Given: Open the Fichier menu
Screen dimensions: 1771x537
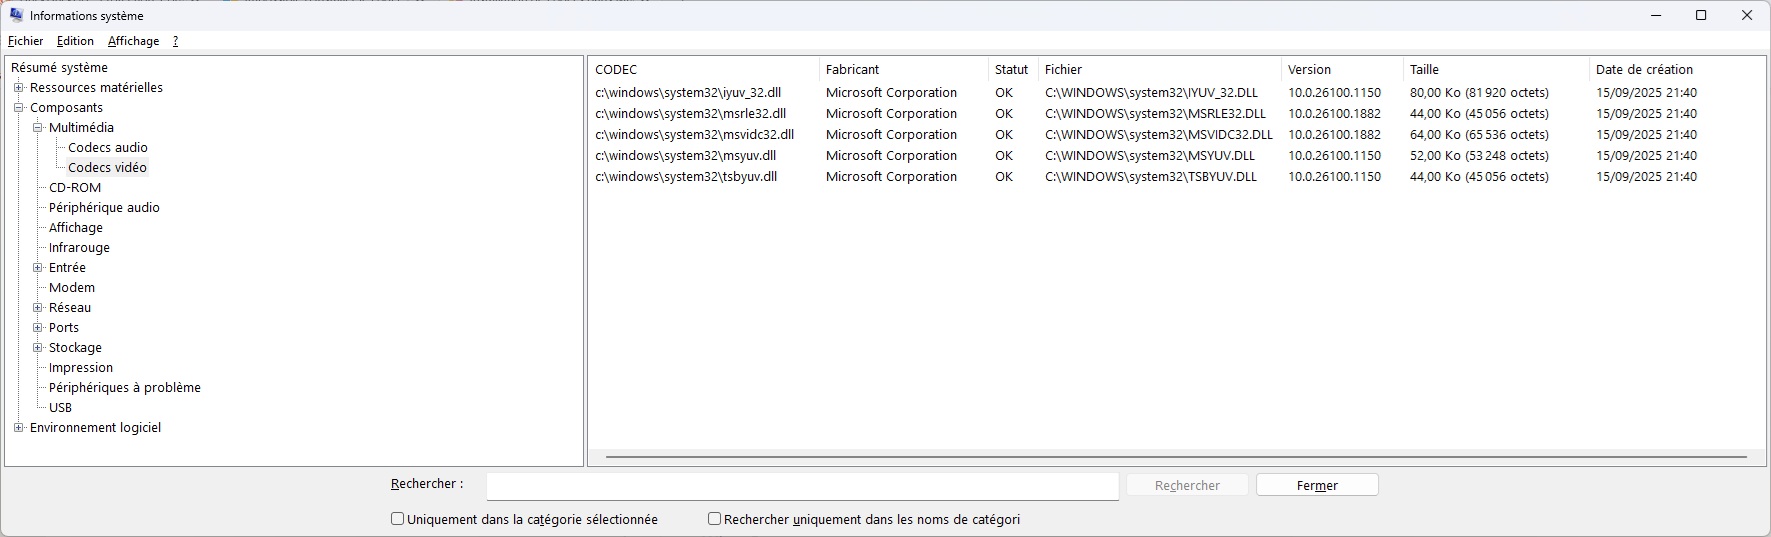Looking at the screenshot, I should coord(26,41).
